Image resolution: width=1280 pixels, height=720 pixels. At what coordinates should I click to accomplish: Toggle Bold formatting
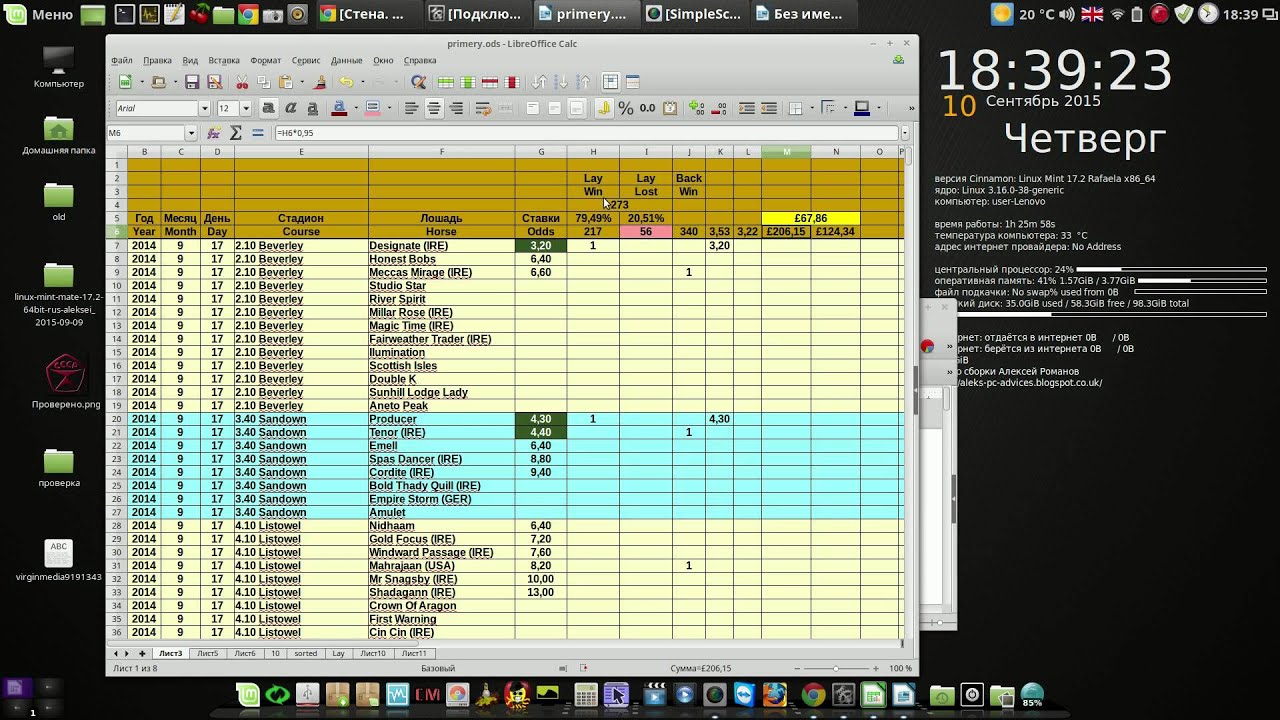(x=269, y=108)
